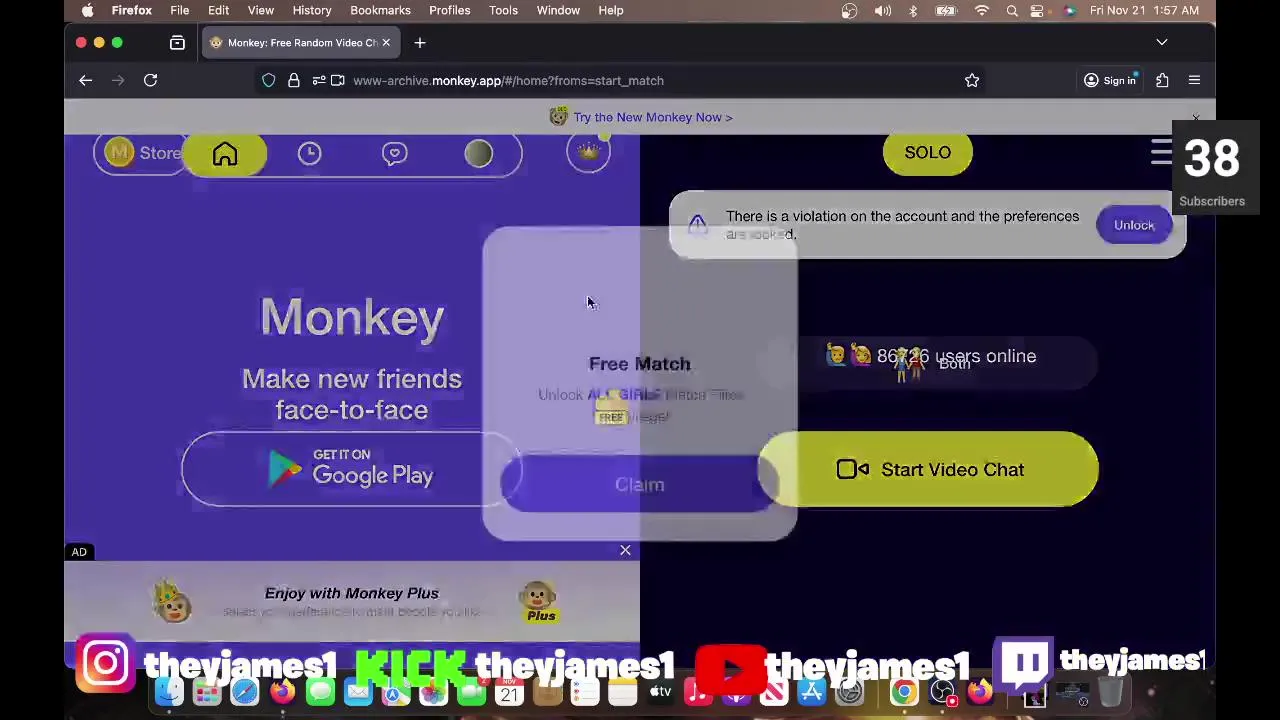Click the SOLO mode button

point(928,153)
